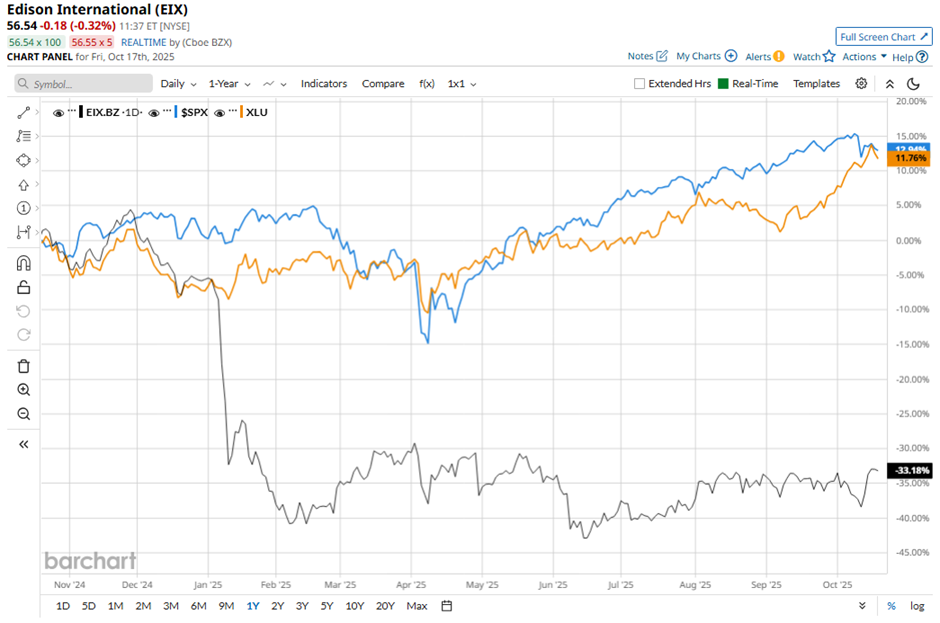This screenshot has width=940, height=623.
Task: Open XLU series options ellipsis
Action: pos(233,111)
